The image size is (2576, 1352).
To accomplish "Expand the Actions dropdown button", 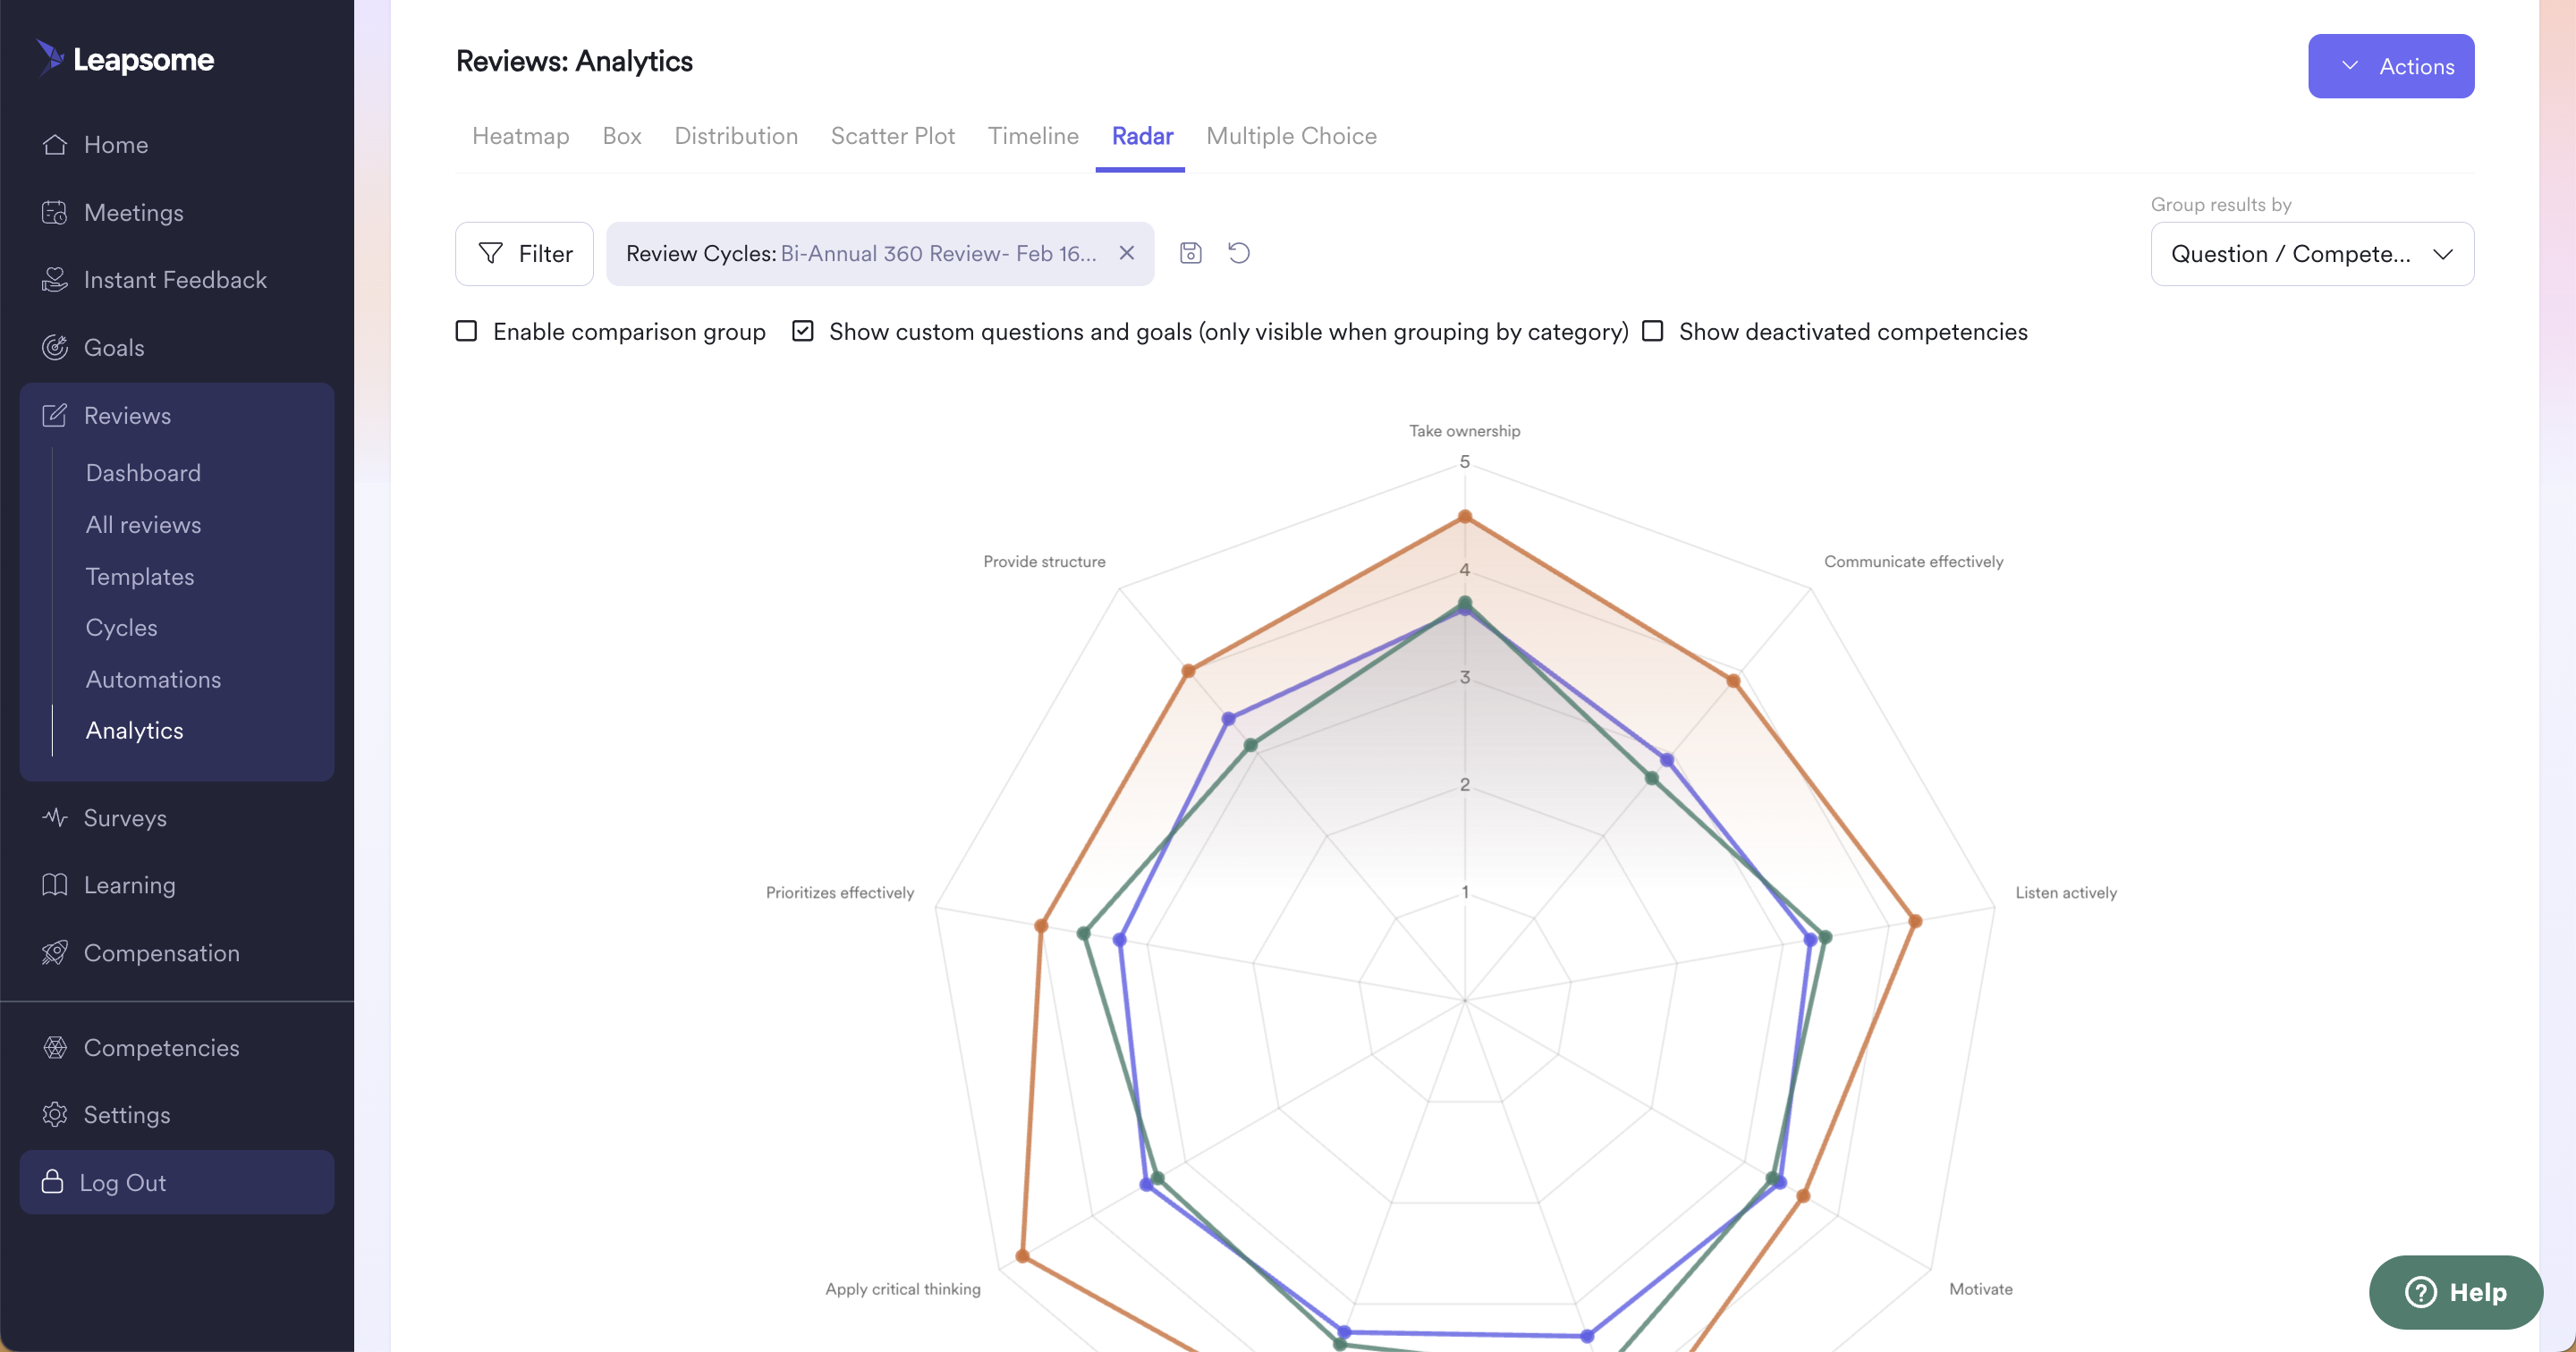I will 2391,66.
